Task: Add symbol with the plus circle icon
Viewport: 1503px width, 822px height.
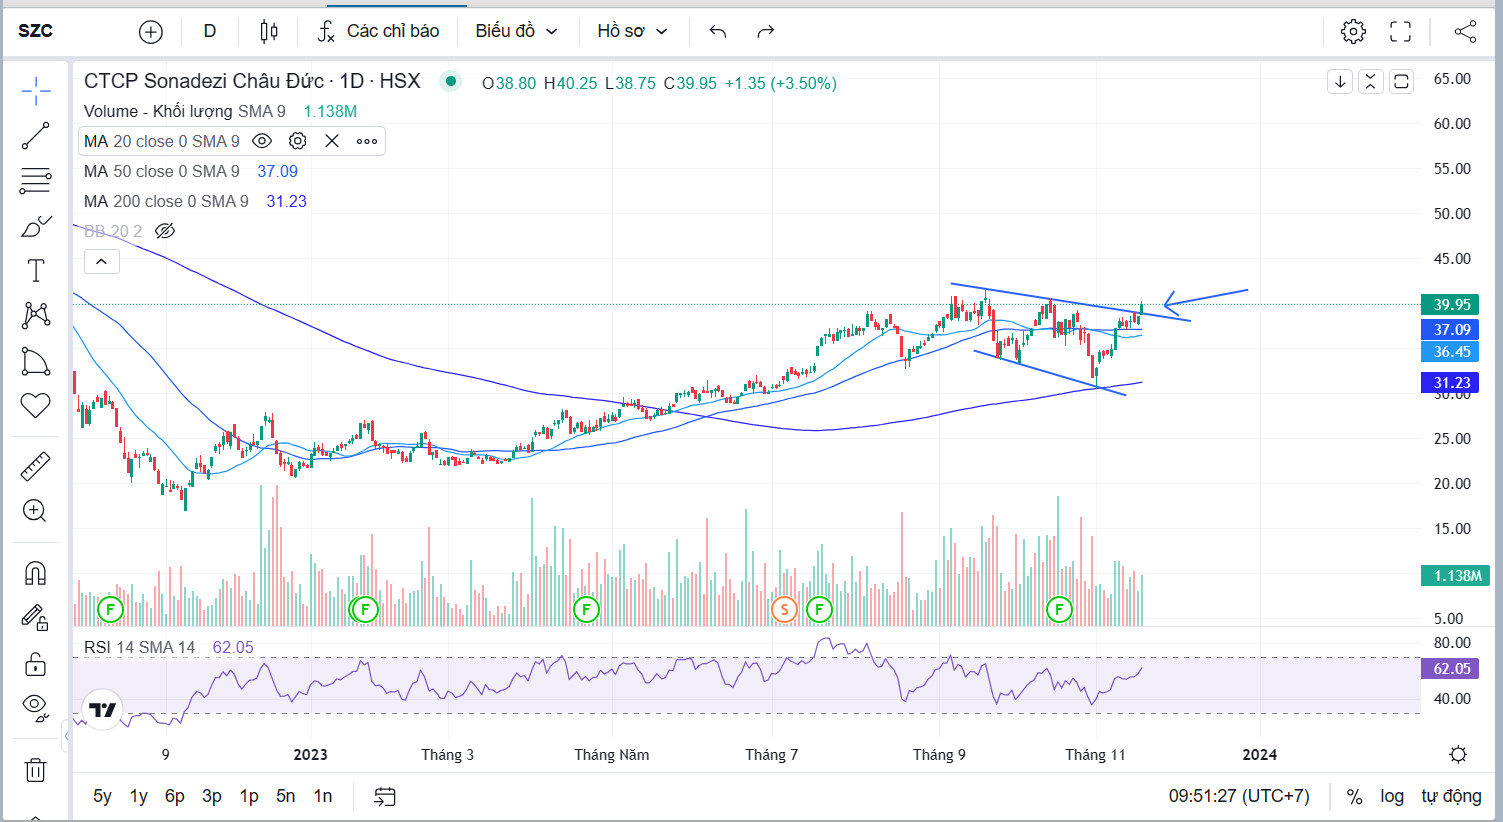Action: (150, 31)
